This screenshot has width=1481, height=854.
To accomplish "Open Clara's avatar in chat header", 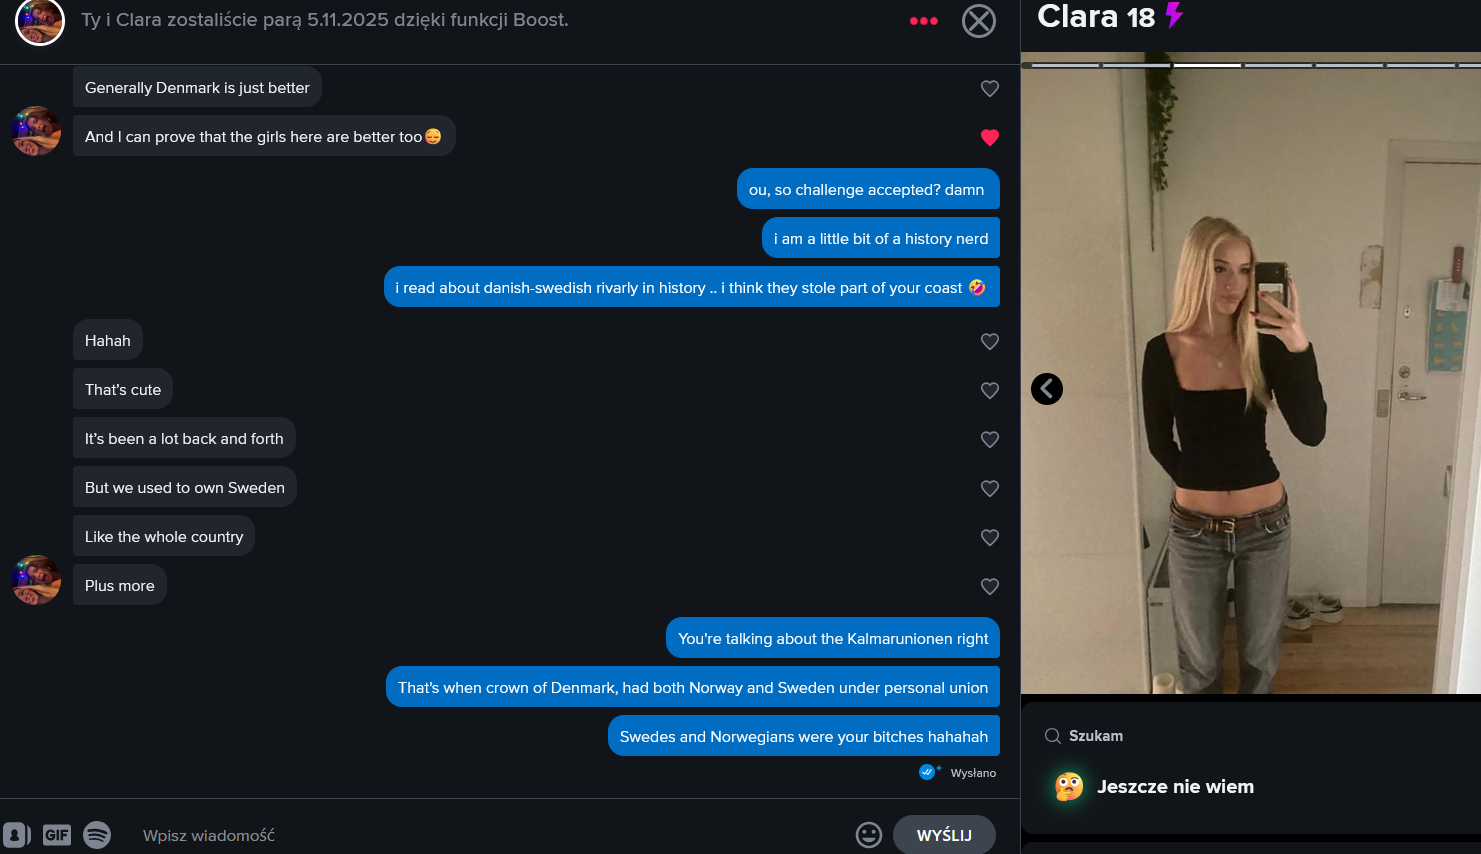I will 40,21.
